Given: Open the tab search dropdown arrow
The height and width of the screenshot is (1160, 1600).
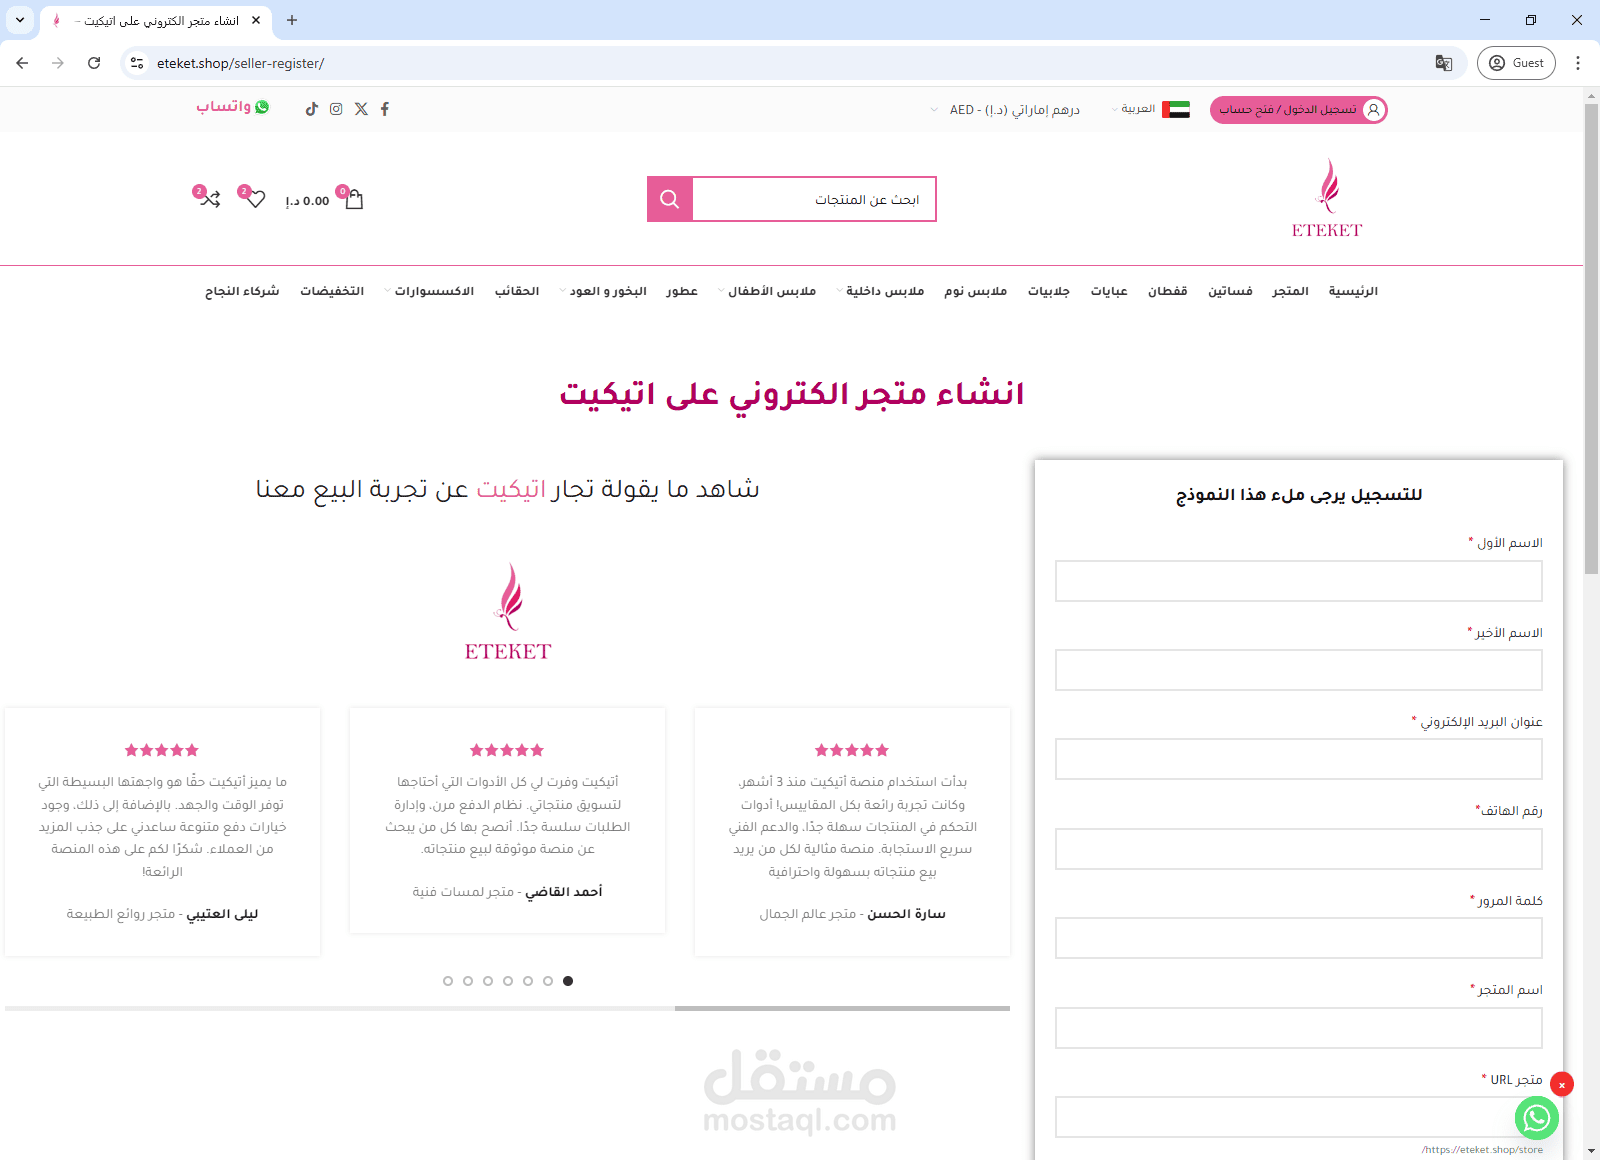Looking at the screenshot, I should pyautogui.click(x=19, y=20).
